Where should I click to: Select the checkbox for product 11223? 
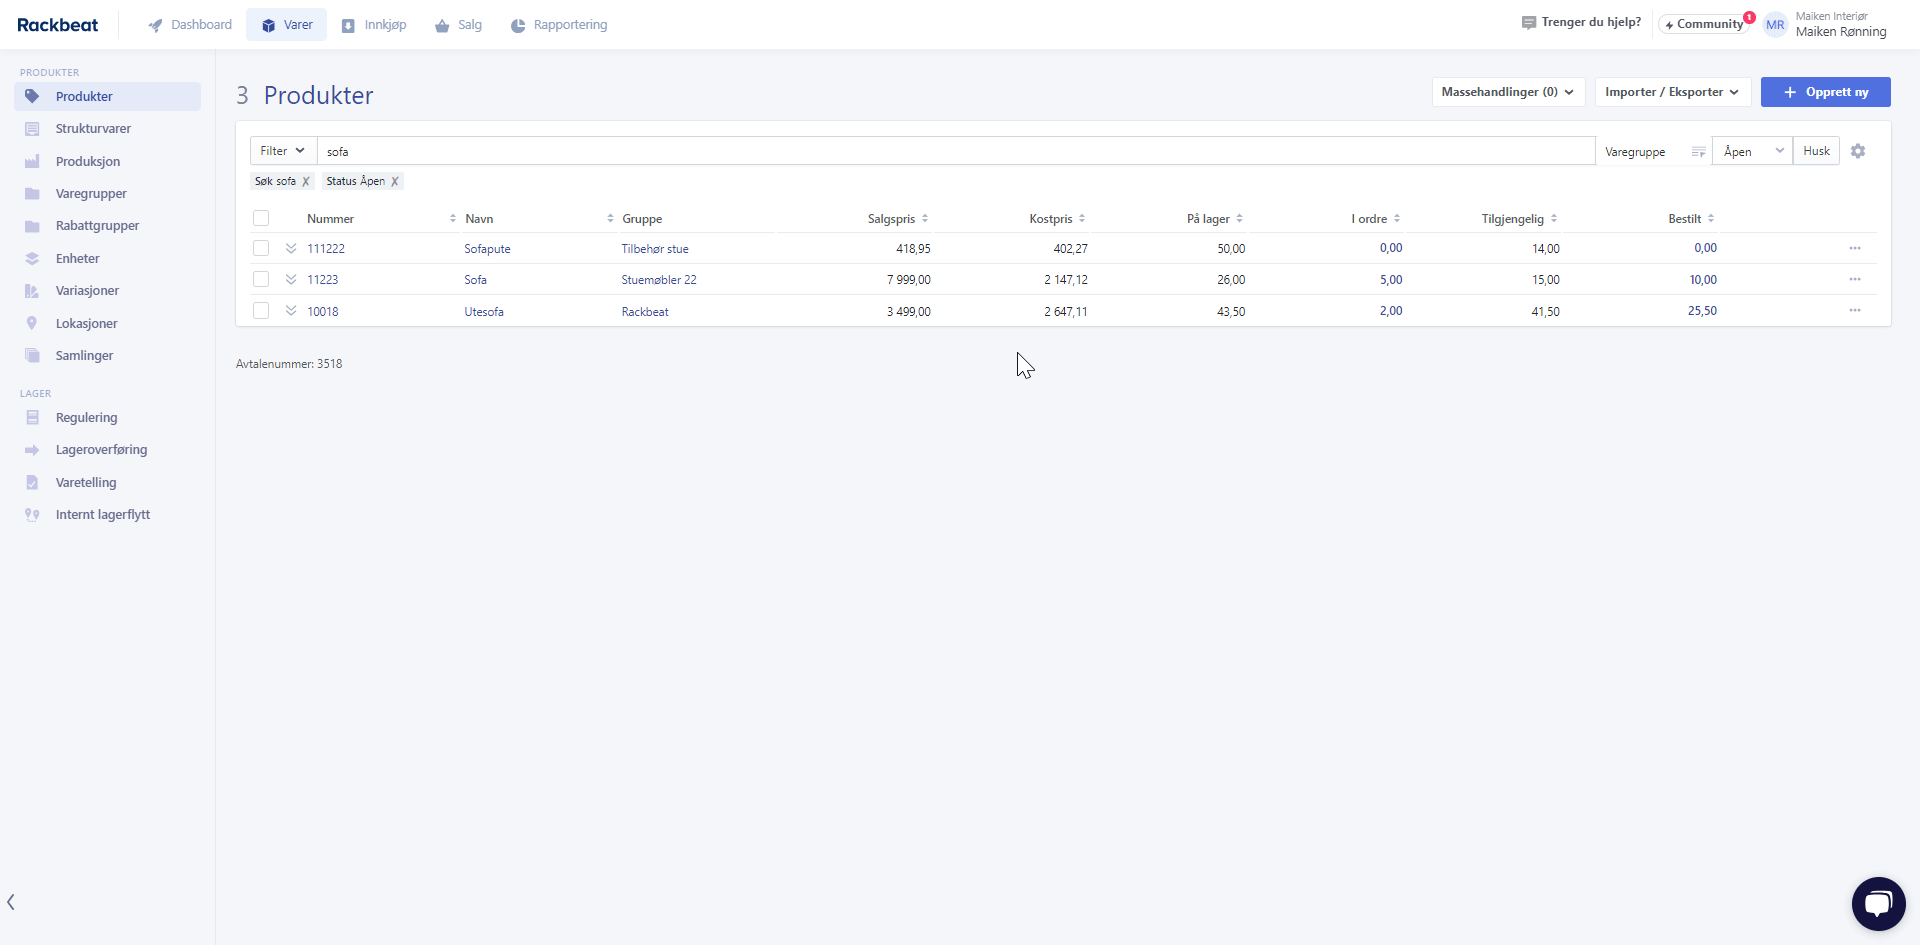click(x=261, y=279)
